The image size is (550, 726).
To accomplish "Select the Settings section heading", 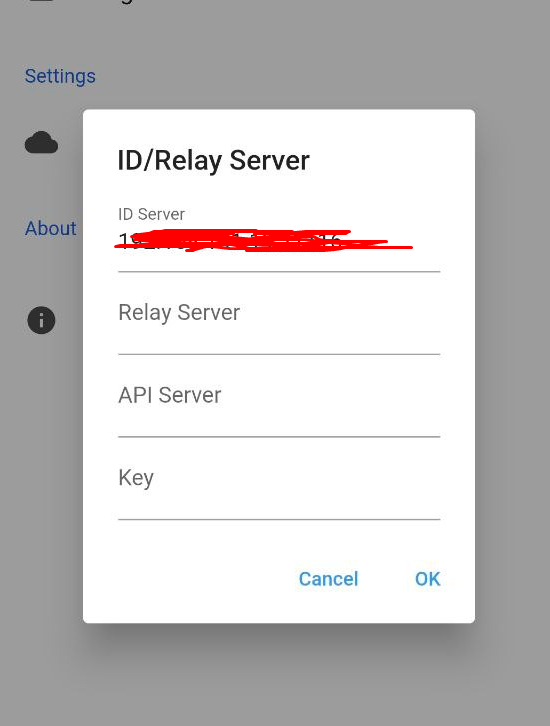I will 60,76.
